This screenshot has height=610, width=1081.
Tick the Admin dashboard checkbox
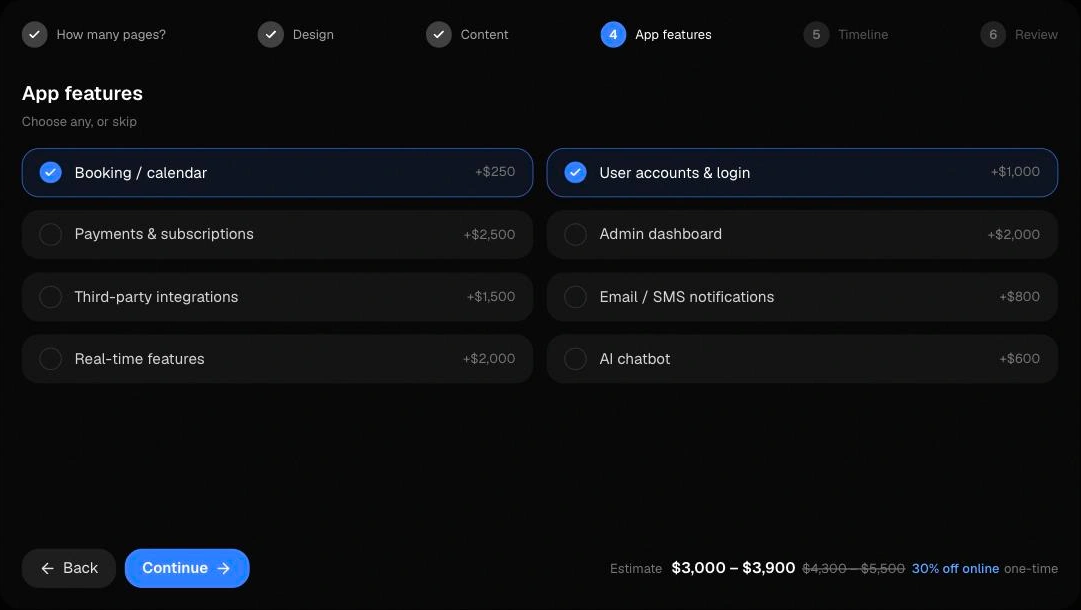575,234
